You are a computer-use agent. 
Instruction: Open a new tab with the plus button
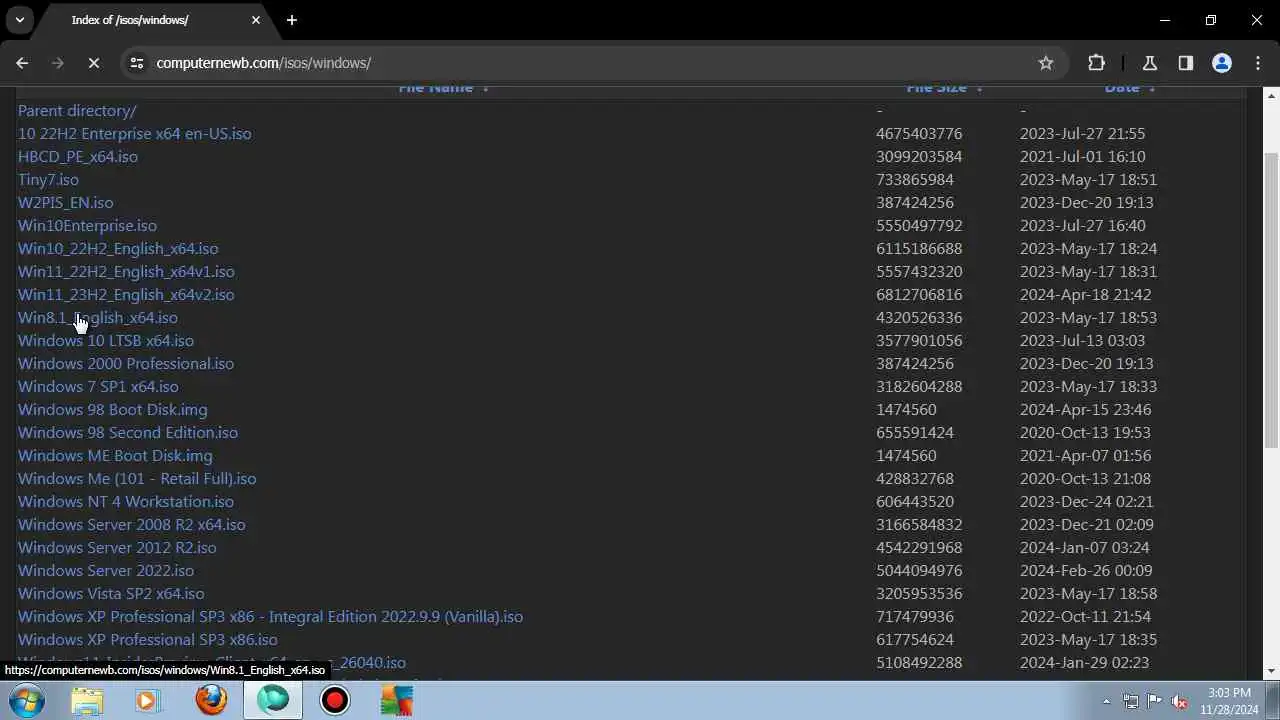click(291, 20)
